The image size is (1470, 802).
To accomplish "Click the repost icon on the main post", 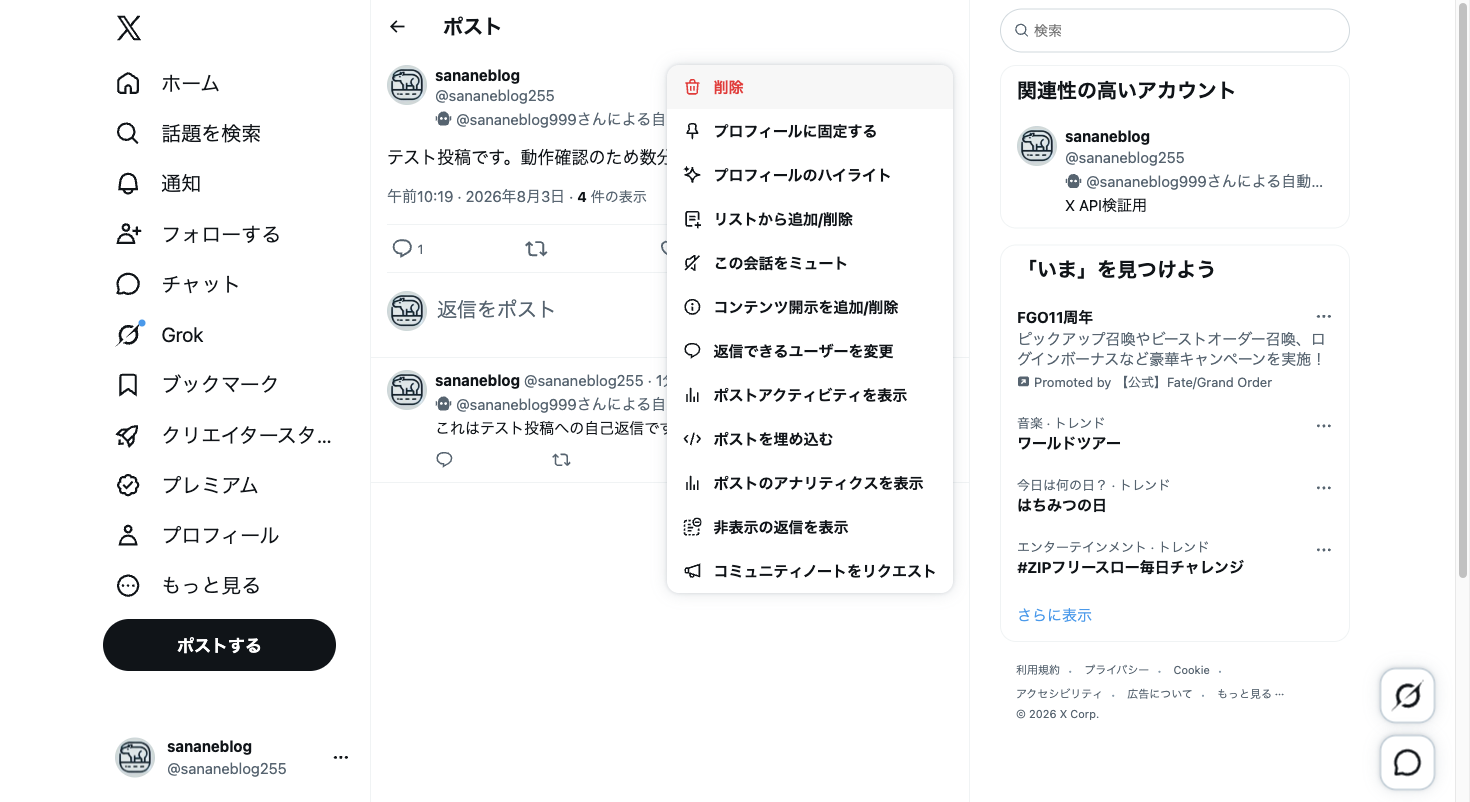I will pos(536,248).
